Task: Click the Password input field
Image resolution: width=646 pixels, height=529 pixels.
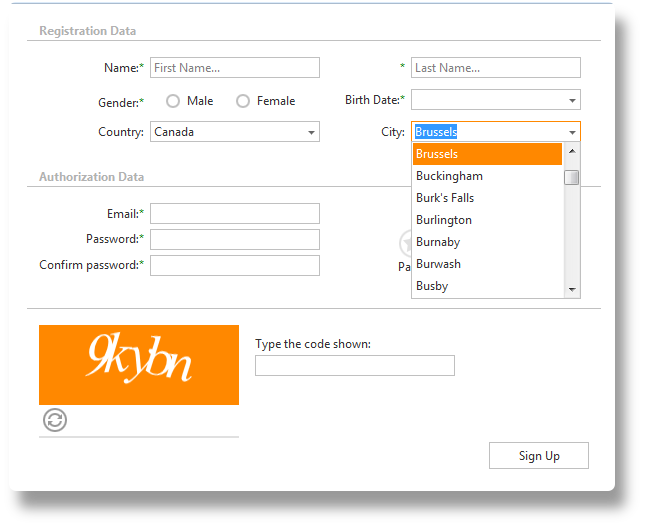Action: (235, 239)
